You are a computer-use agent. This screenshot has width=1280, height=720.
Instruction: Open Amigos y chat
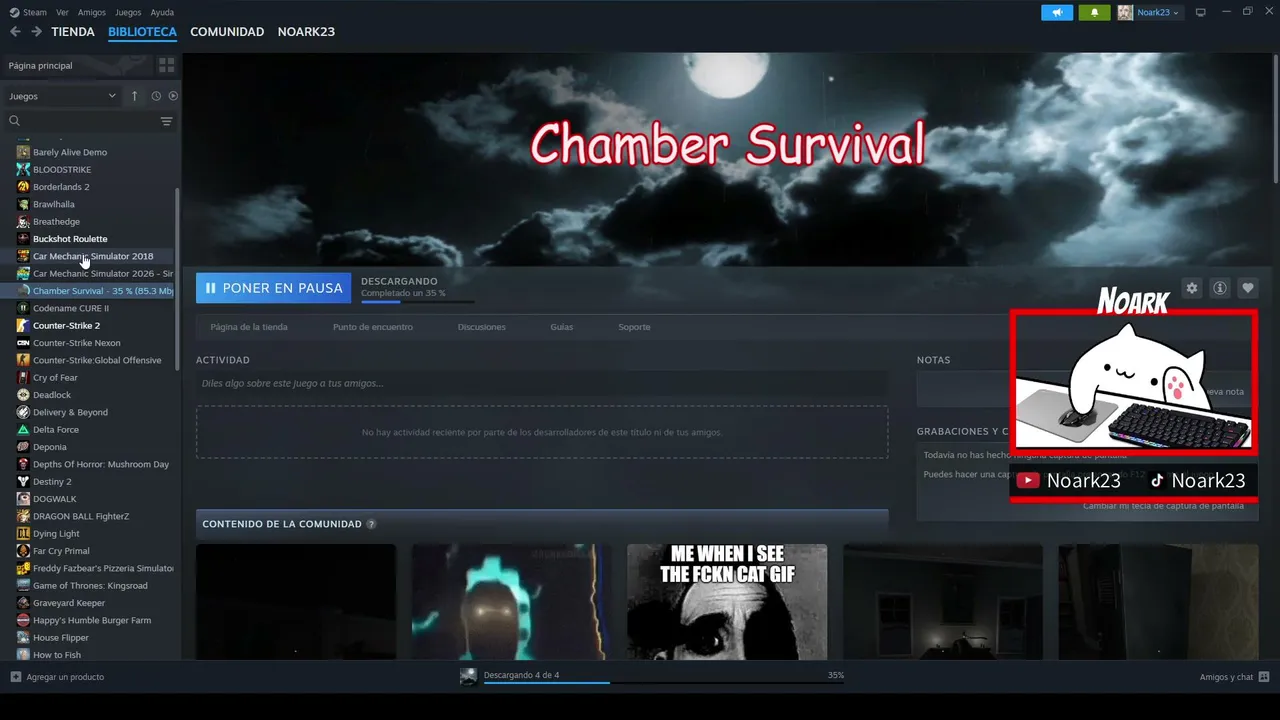pyautogui.click(x=1235, y=677)
